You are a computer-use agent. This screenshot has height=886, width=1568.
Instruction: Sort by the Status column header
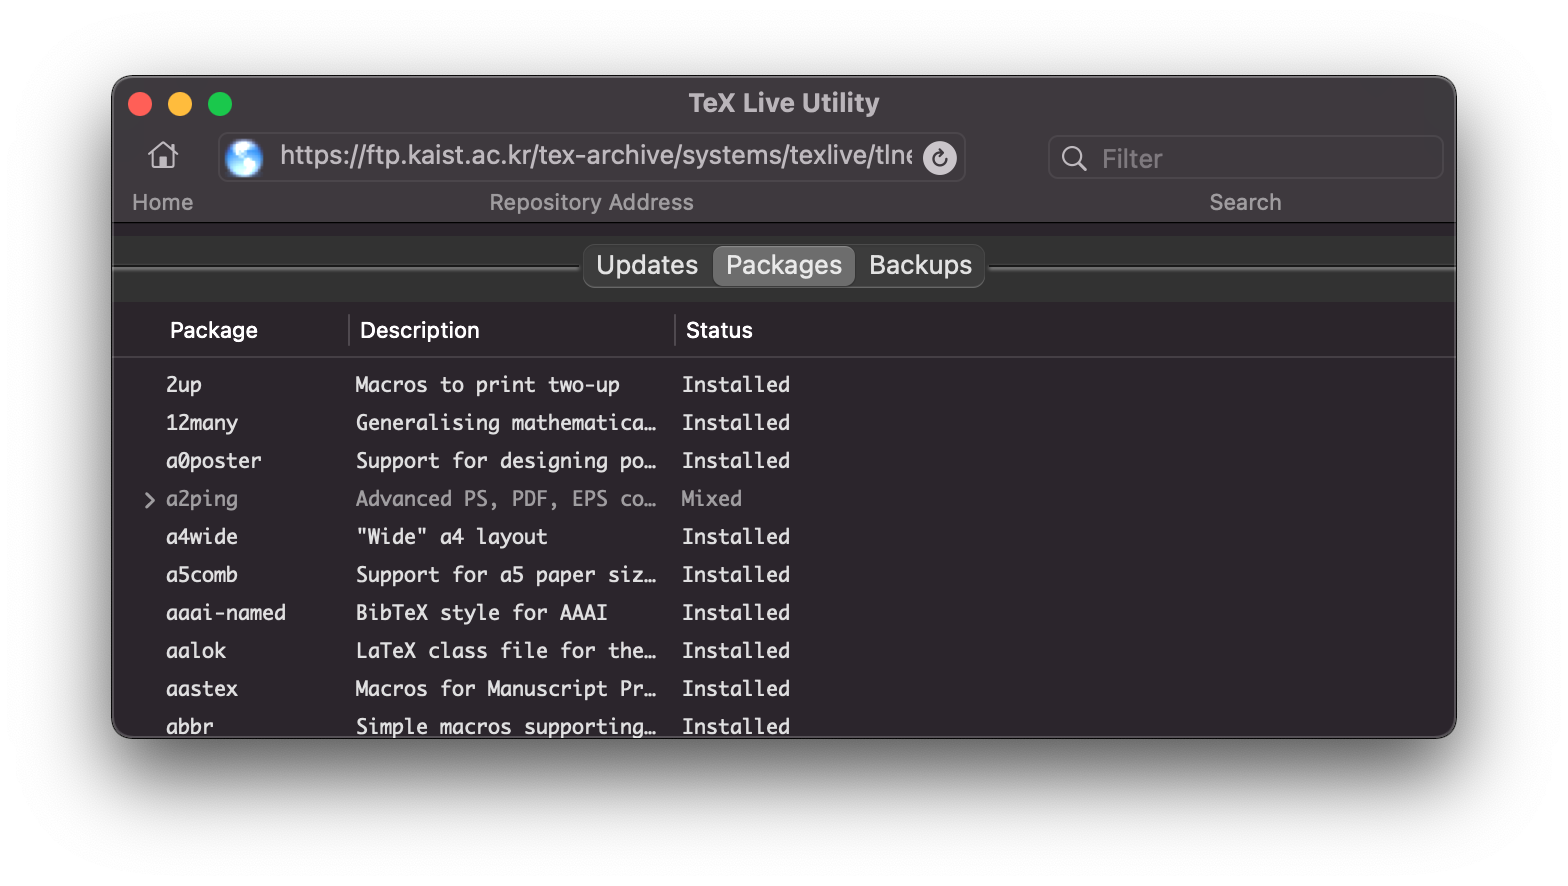[x=719, y=330]
